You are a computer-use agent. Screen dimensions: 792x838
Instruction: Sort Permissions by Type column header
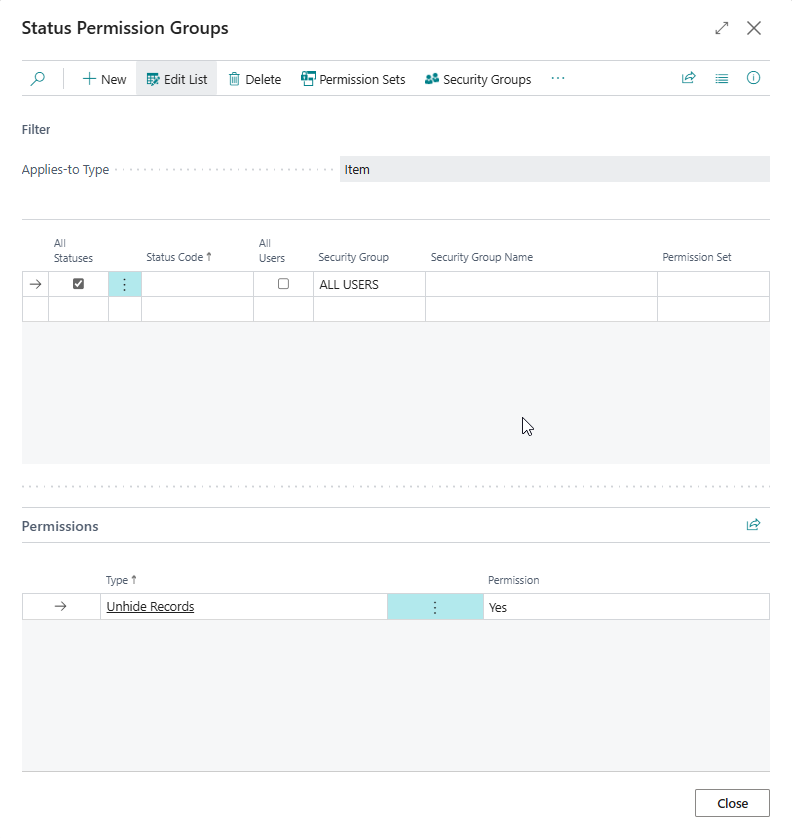[x=121, y=580]
